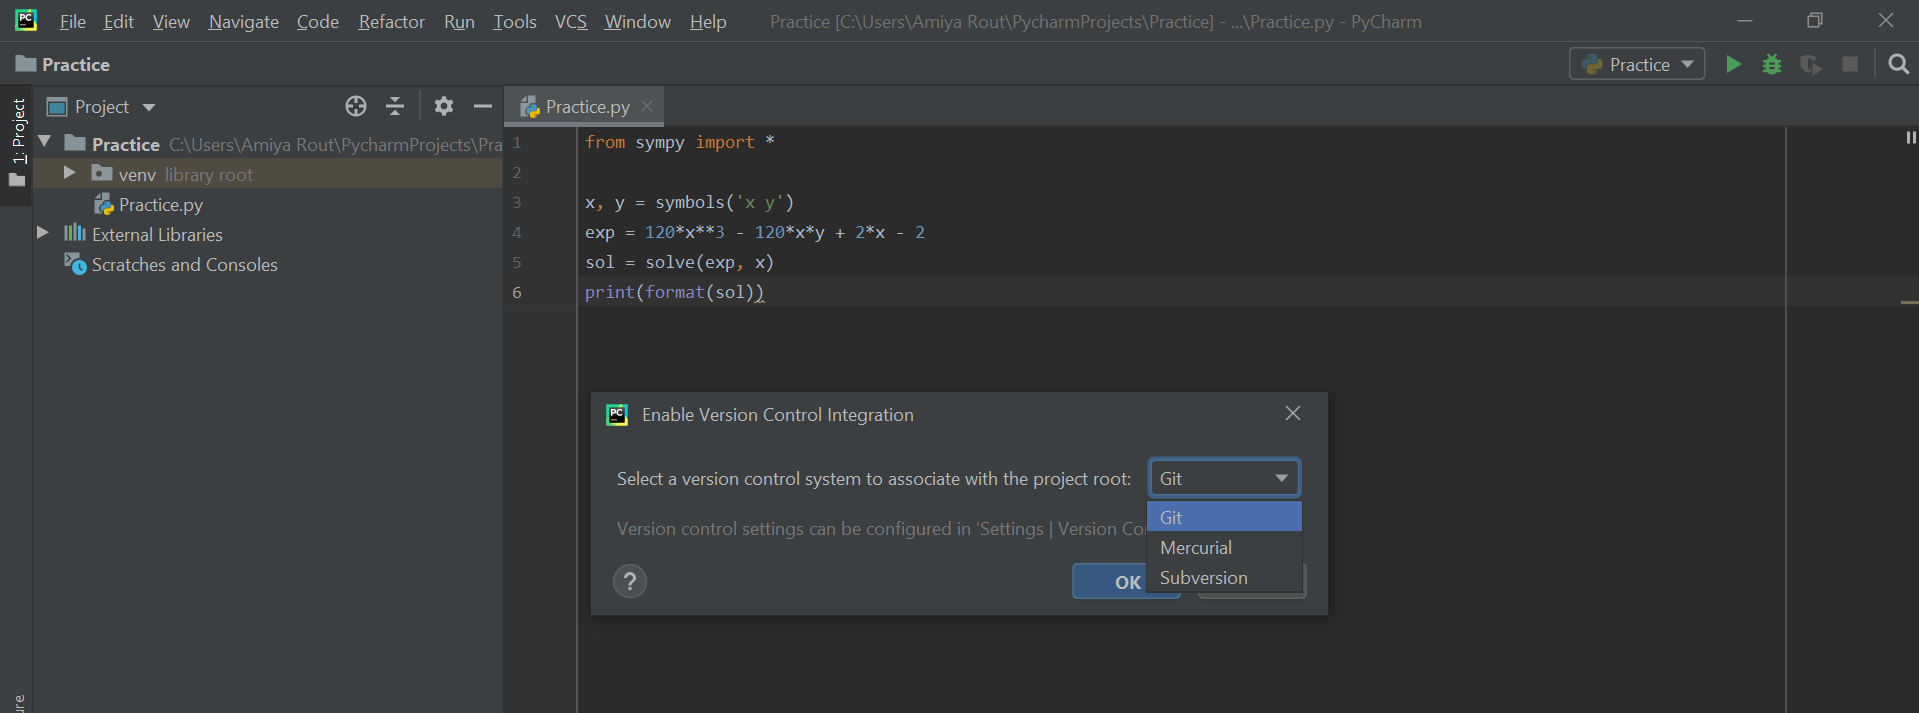Open the dialog help question mark
Image resolution: width=1919 pixels, height=713 pixels.
click(x=630, y=581)
